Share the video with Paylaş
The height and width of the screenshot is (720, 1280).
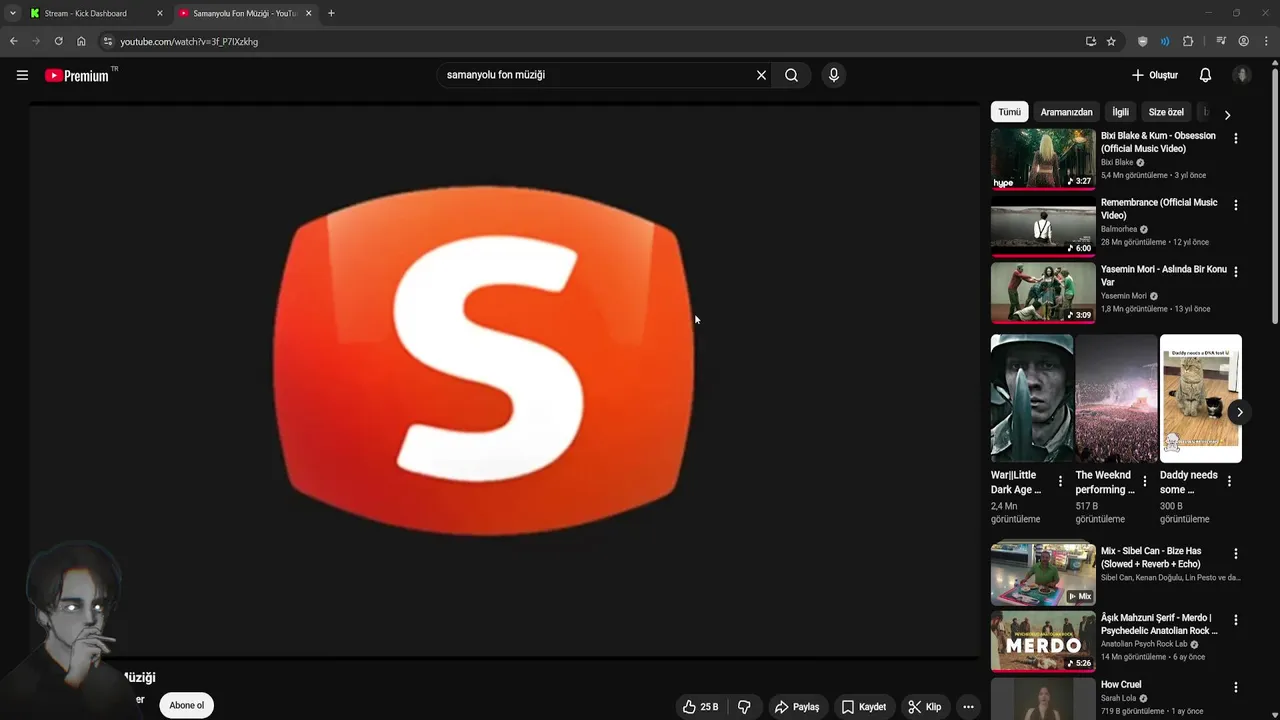[x=797, y=706]
